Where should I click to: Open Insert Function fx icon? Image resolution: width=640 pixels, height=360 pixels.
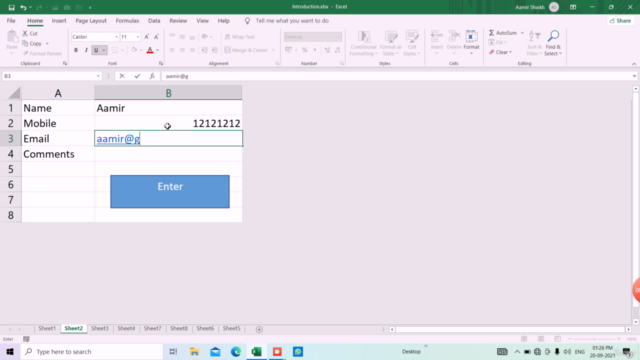click(x=152, y=76)
